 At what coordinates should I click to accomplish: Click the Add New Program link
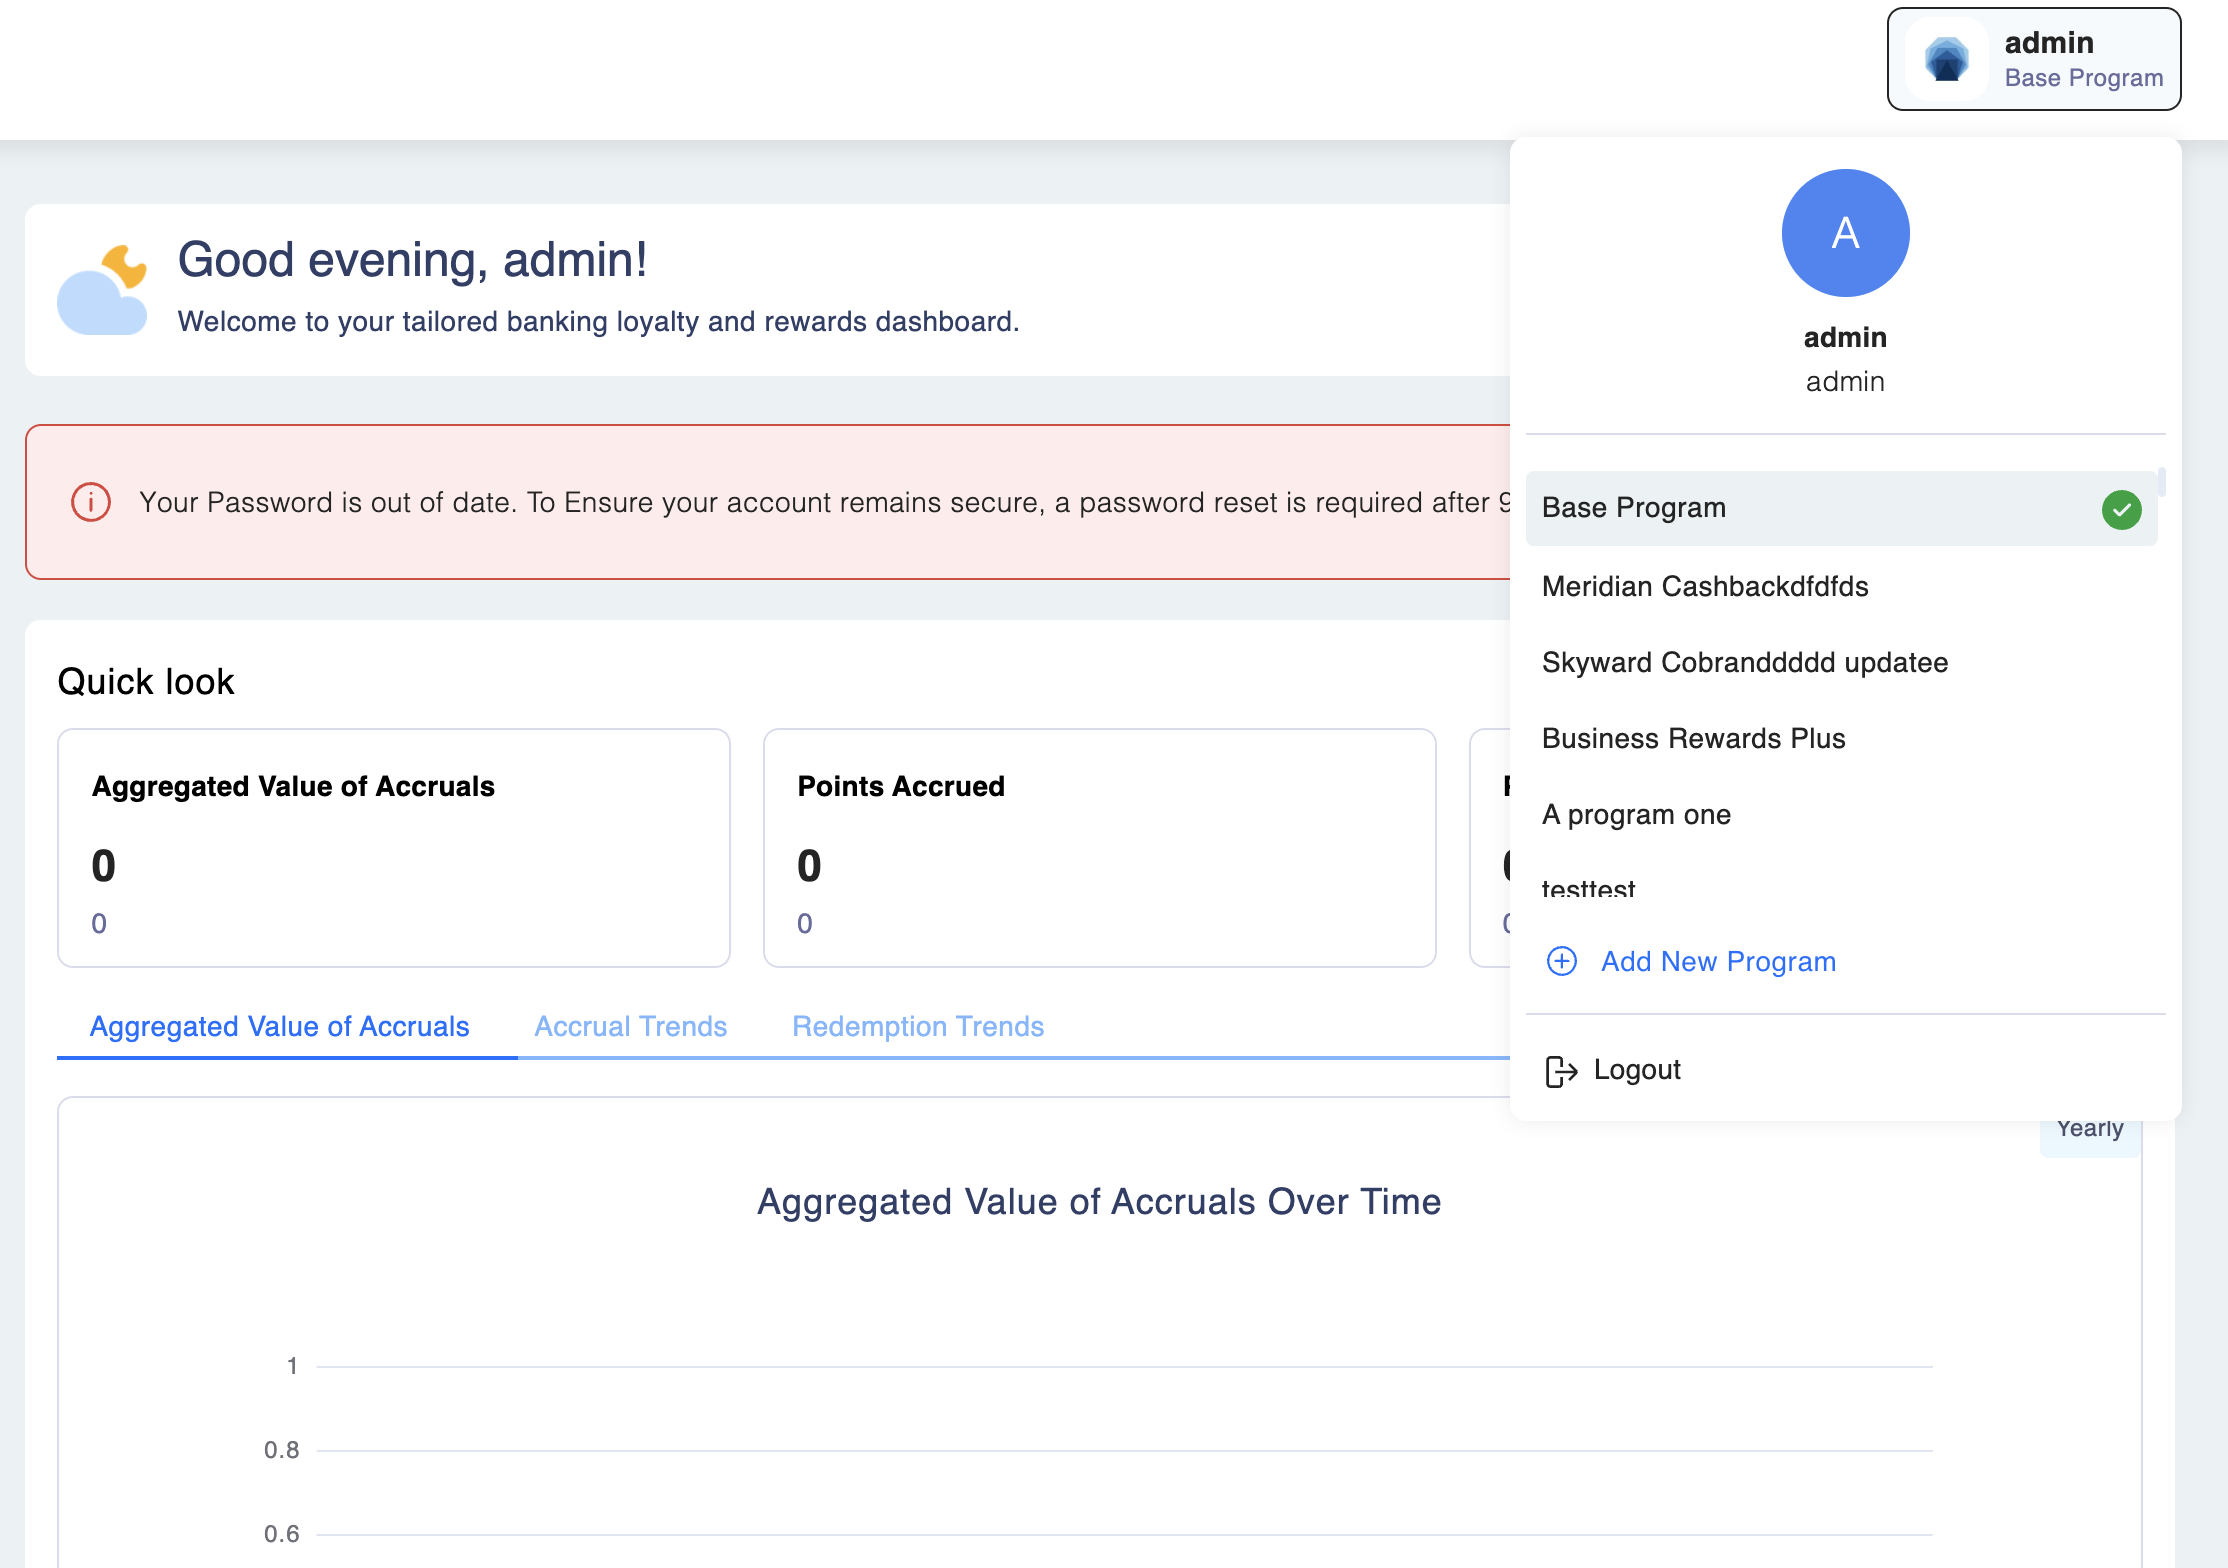pyautogui.click(x=1717, y=961)
